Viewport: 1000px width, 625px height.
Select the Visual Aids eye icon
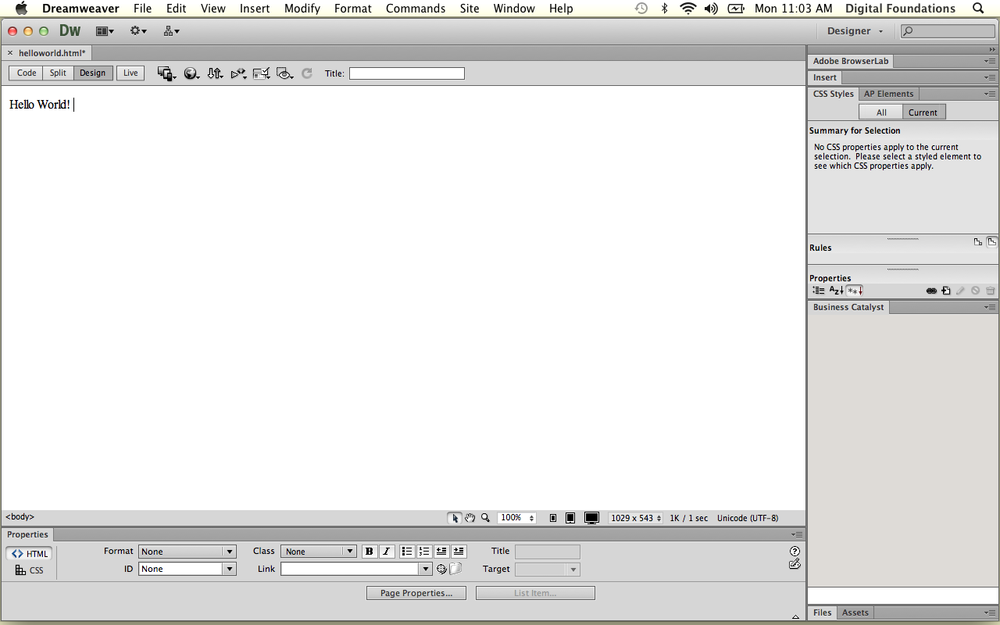point(284,73)
